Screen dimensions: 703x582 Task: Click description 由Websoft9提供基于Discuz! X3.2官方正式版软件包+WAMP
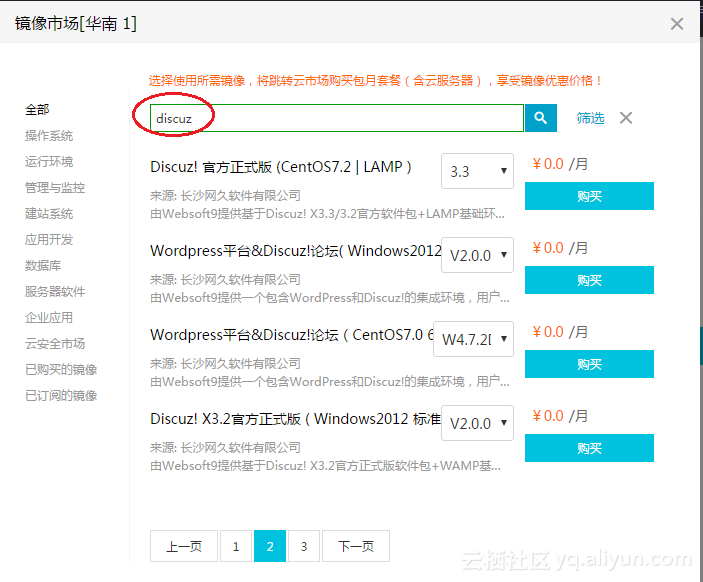(325, 466)
